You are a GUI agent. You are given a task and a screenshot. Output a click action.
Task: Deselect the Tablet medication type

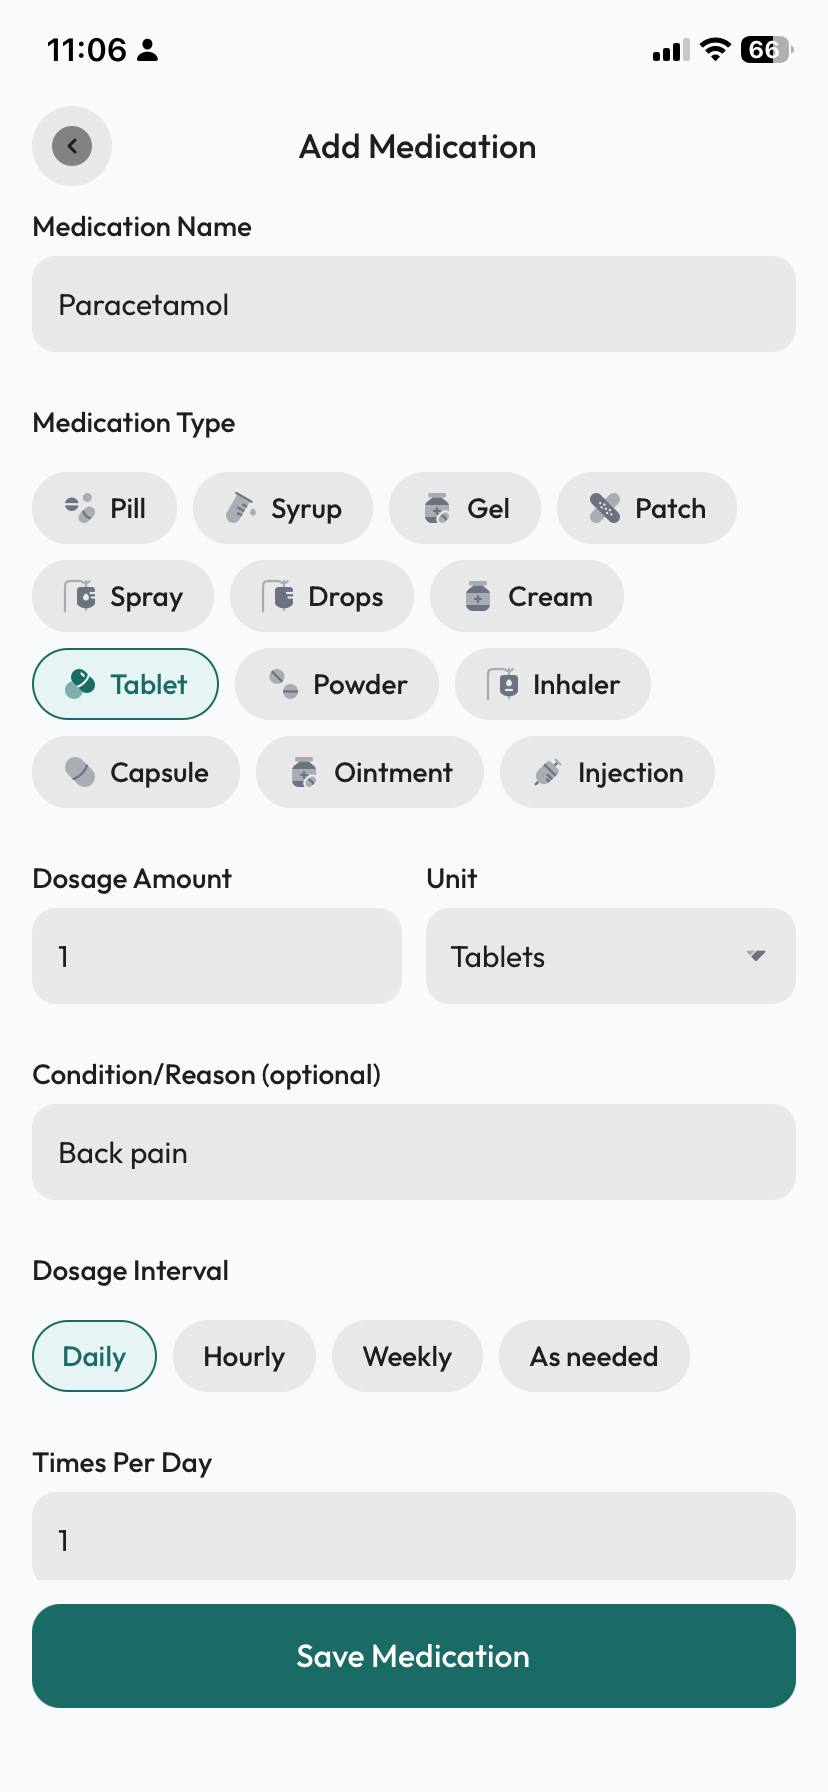pos(126,684)
